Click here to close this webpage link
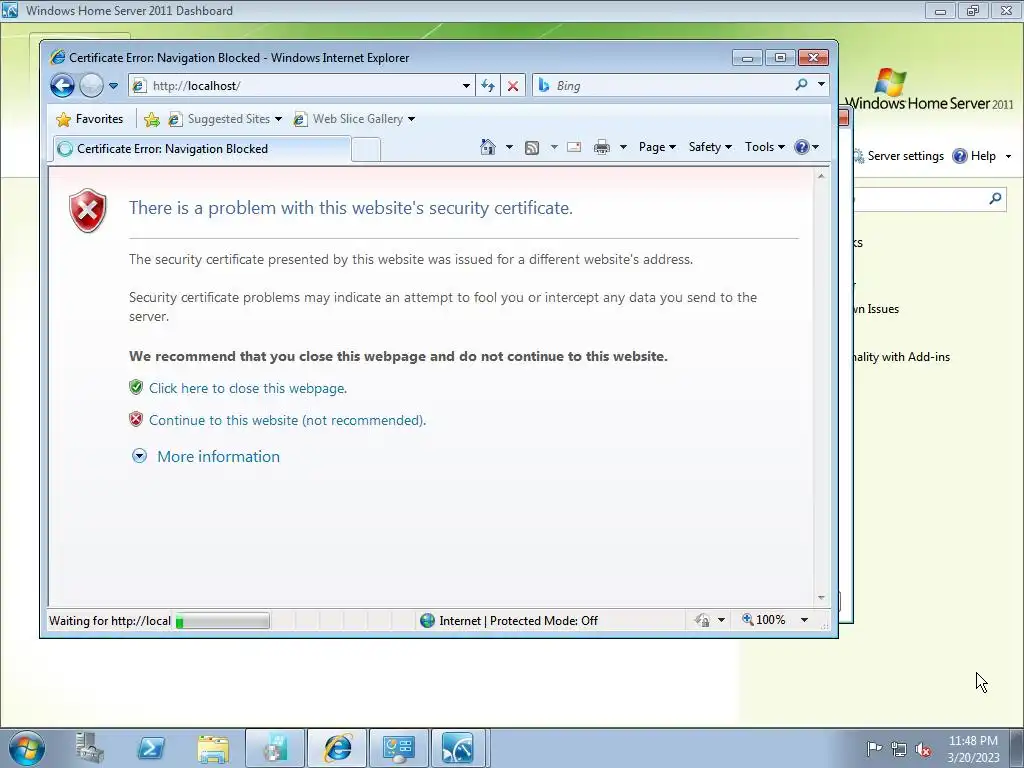Screen dimensions: 1024x768 pos(248,388)
